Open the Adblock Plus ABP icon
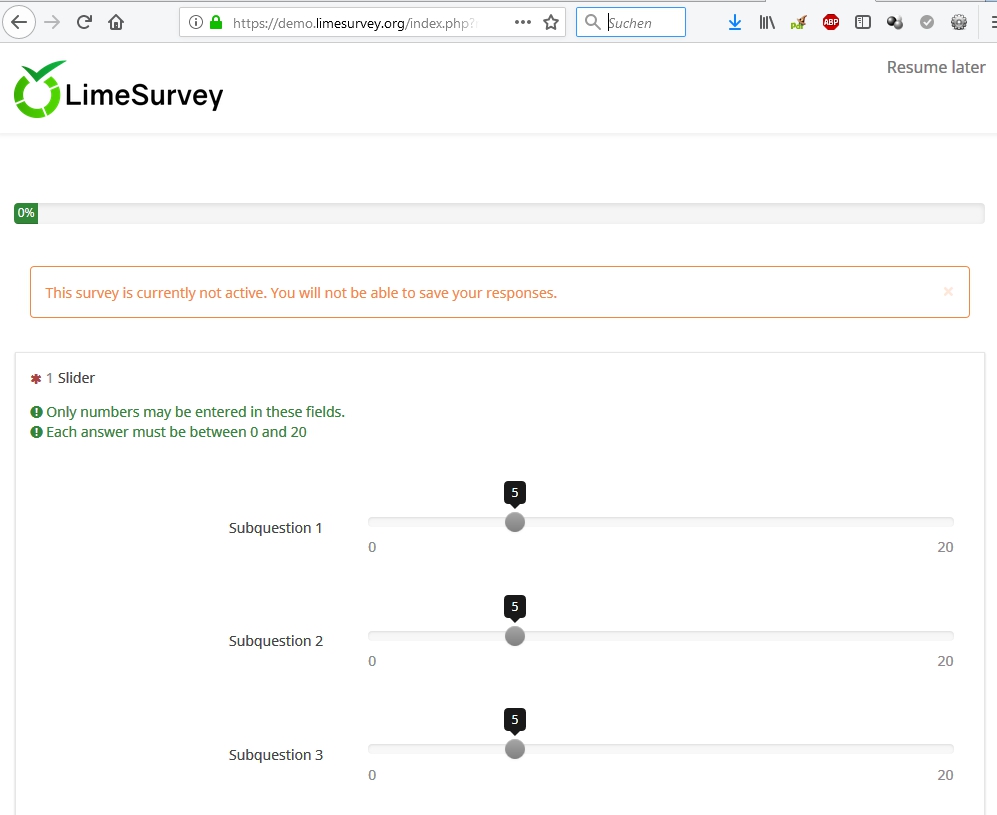The width and height of the screenshot is (997, 815). pos(830,23)
